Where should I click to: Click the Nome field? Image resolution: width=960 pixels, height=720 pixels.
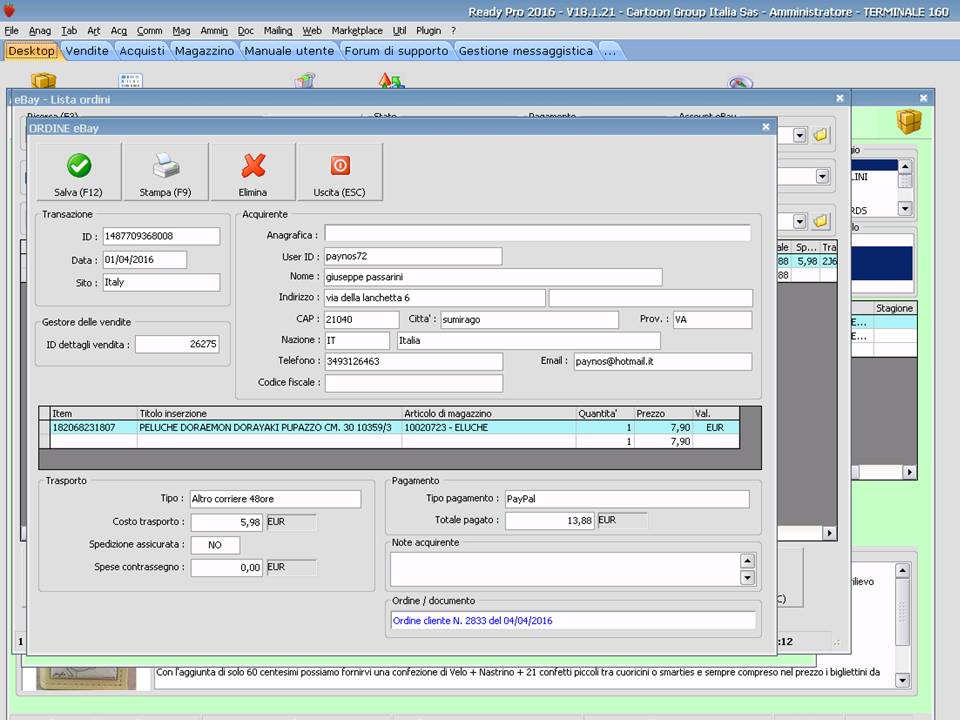pos(493,277)
